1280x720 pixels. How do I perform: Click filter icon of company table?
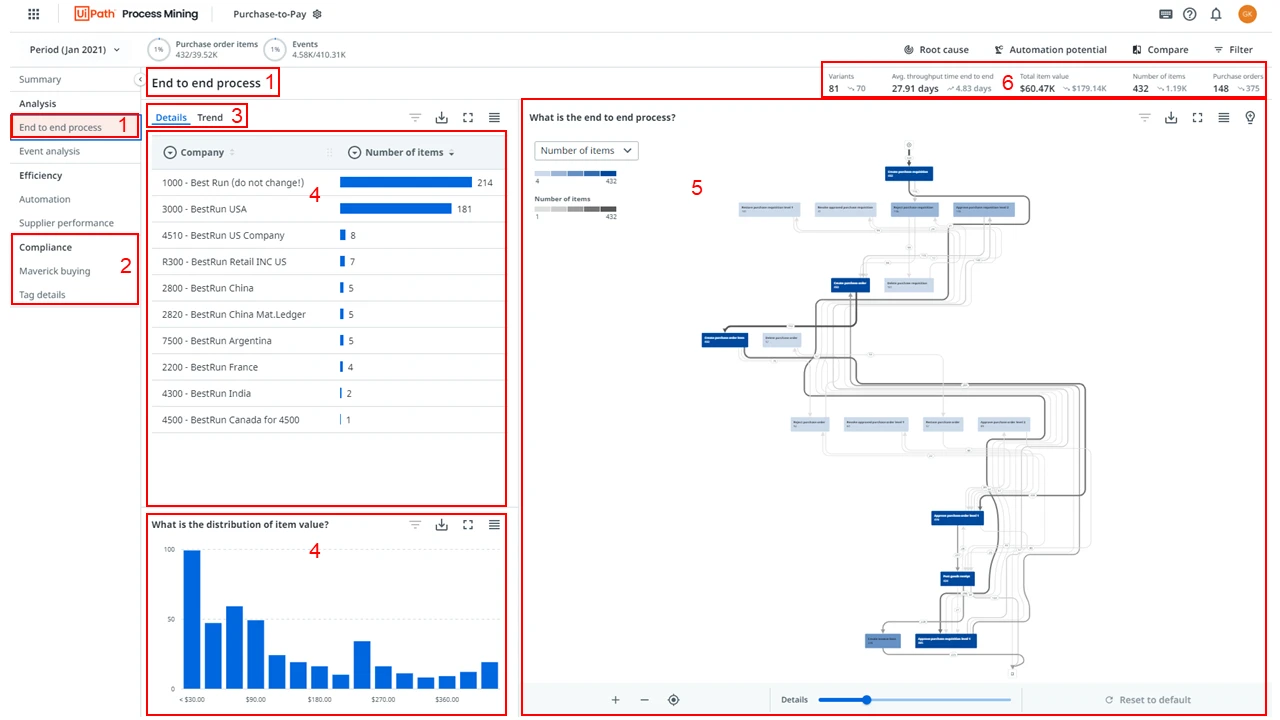(415, 117)
